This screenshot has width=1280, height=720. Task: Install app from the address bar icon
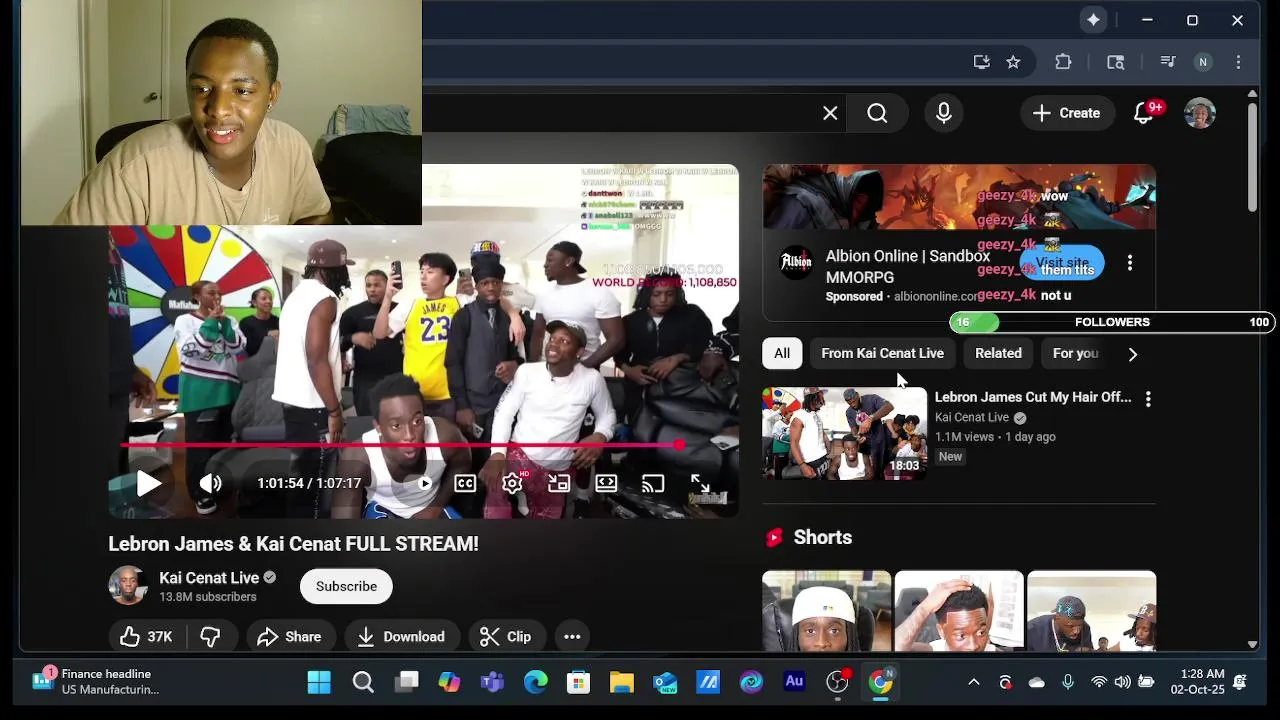coord(982,62)
